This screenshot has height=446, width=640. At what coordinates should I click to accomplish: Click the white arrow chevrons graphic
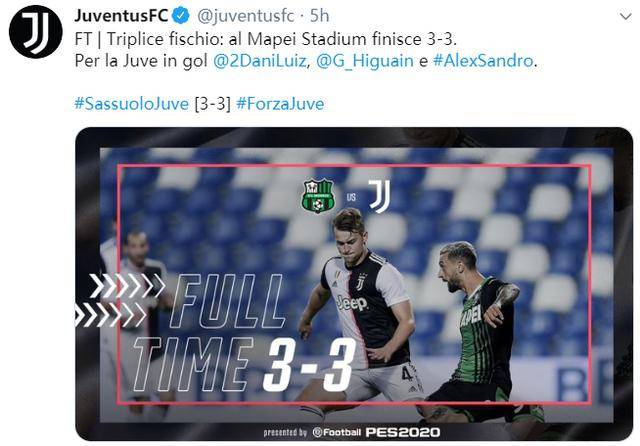(120, 300)
